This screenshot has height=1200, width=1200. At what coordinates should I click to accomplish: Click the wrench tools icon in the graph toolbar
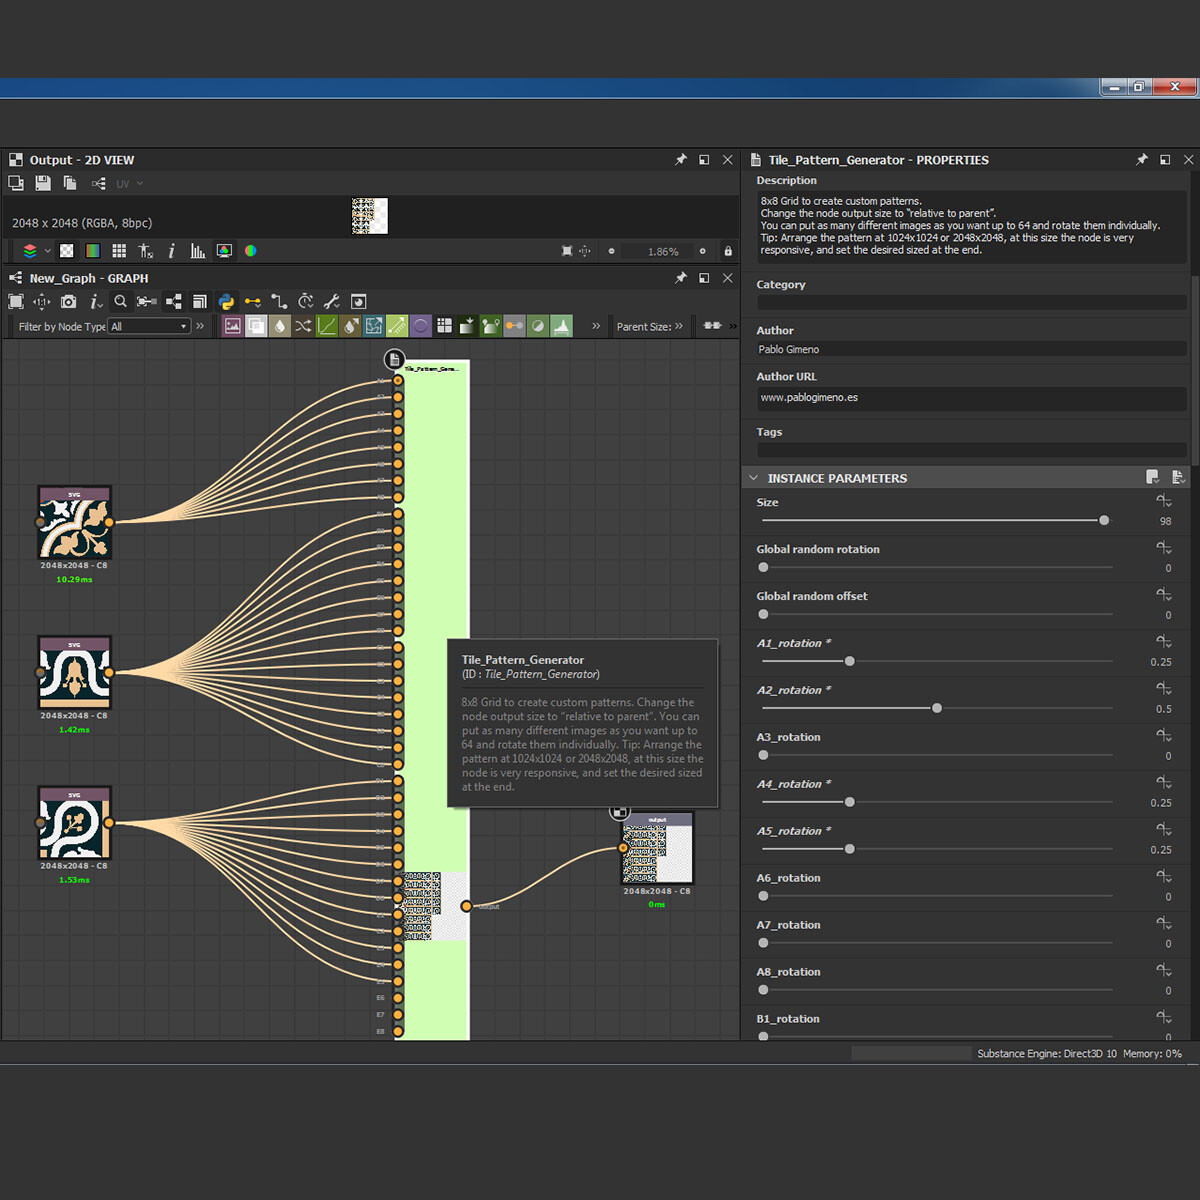point(332,301)
